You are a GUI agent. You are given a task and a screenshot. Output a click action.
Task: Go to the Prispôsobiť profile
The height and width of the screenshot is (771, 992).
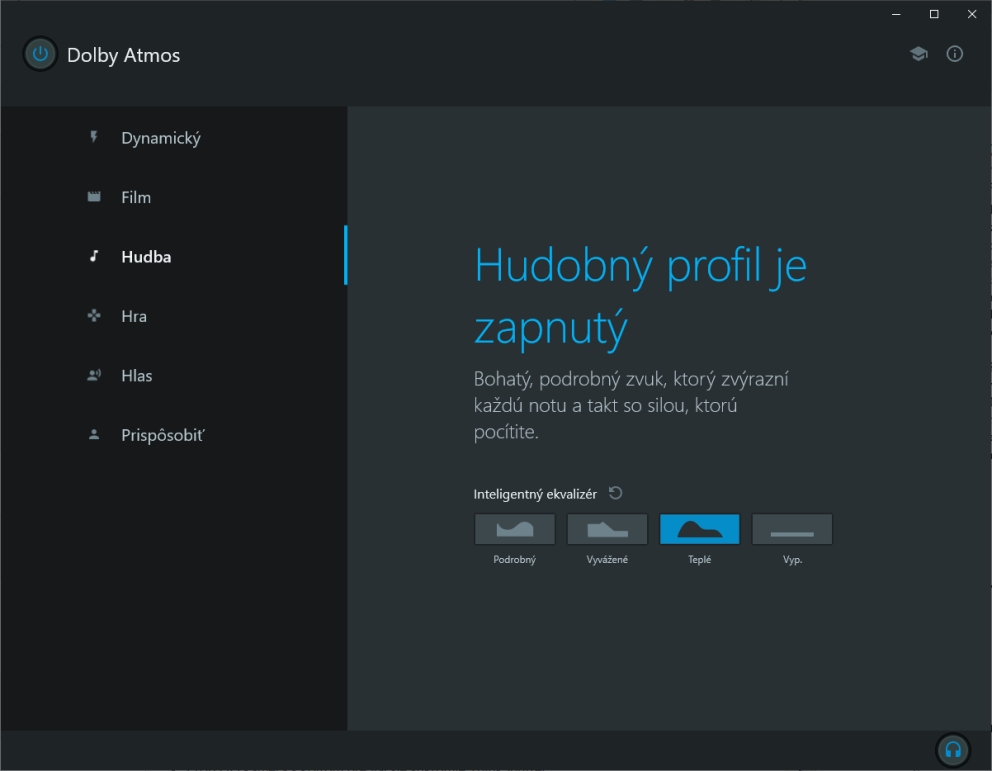pyautogui.click(x=162, y=436)
